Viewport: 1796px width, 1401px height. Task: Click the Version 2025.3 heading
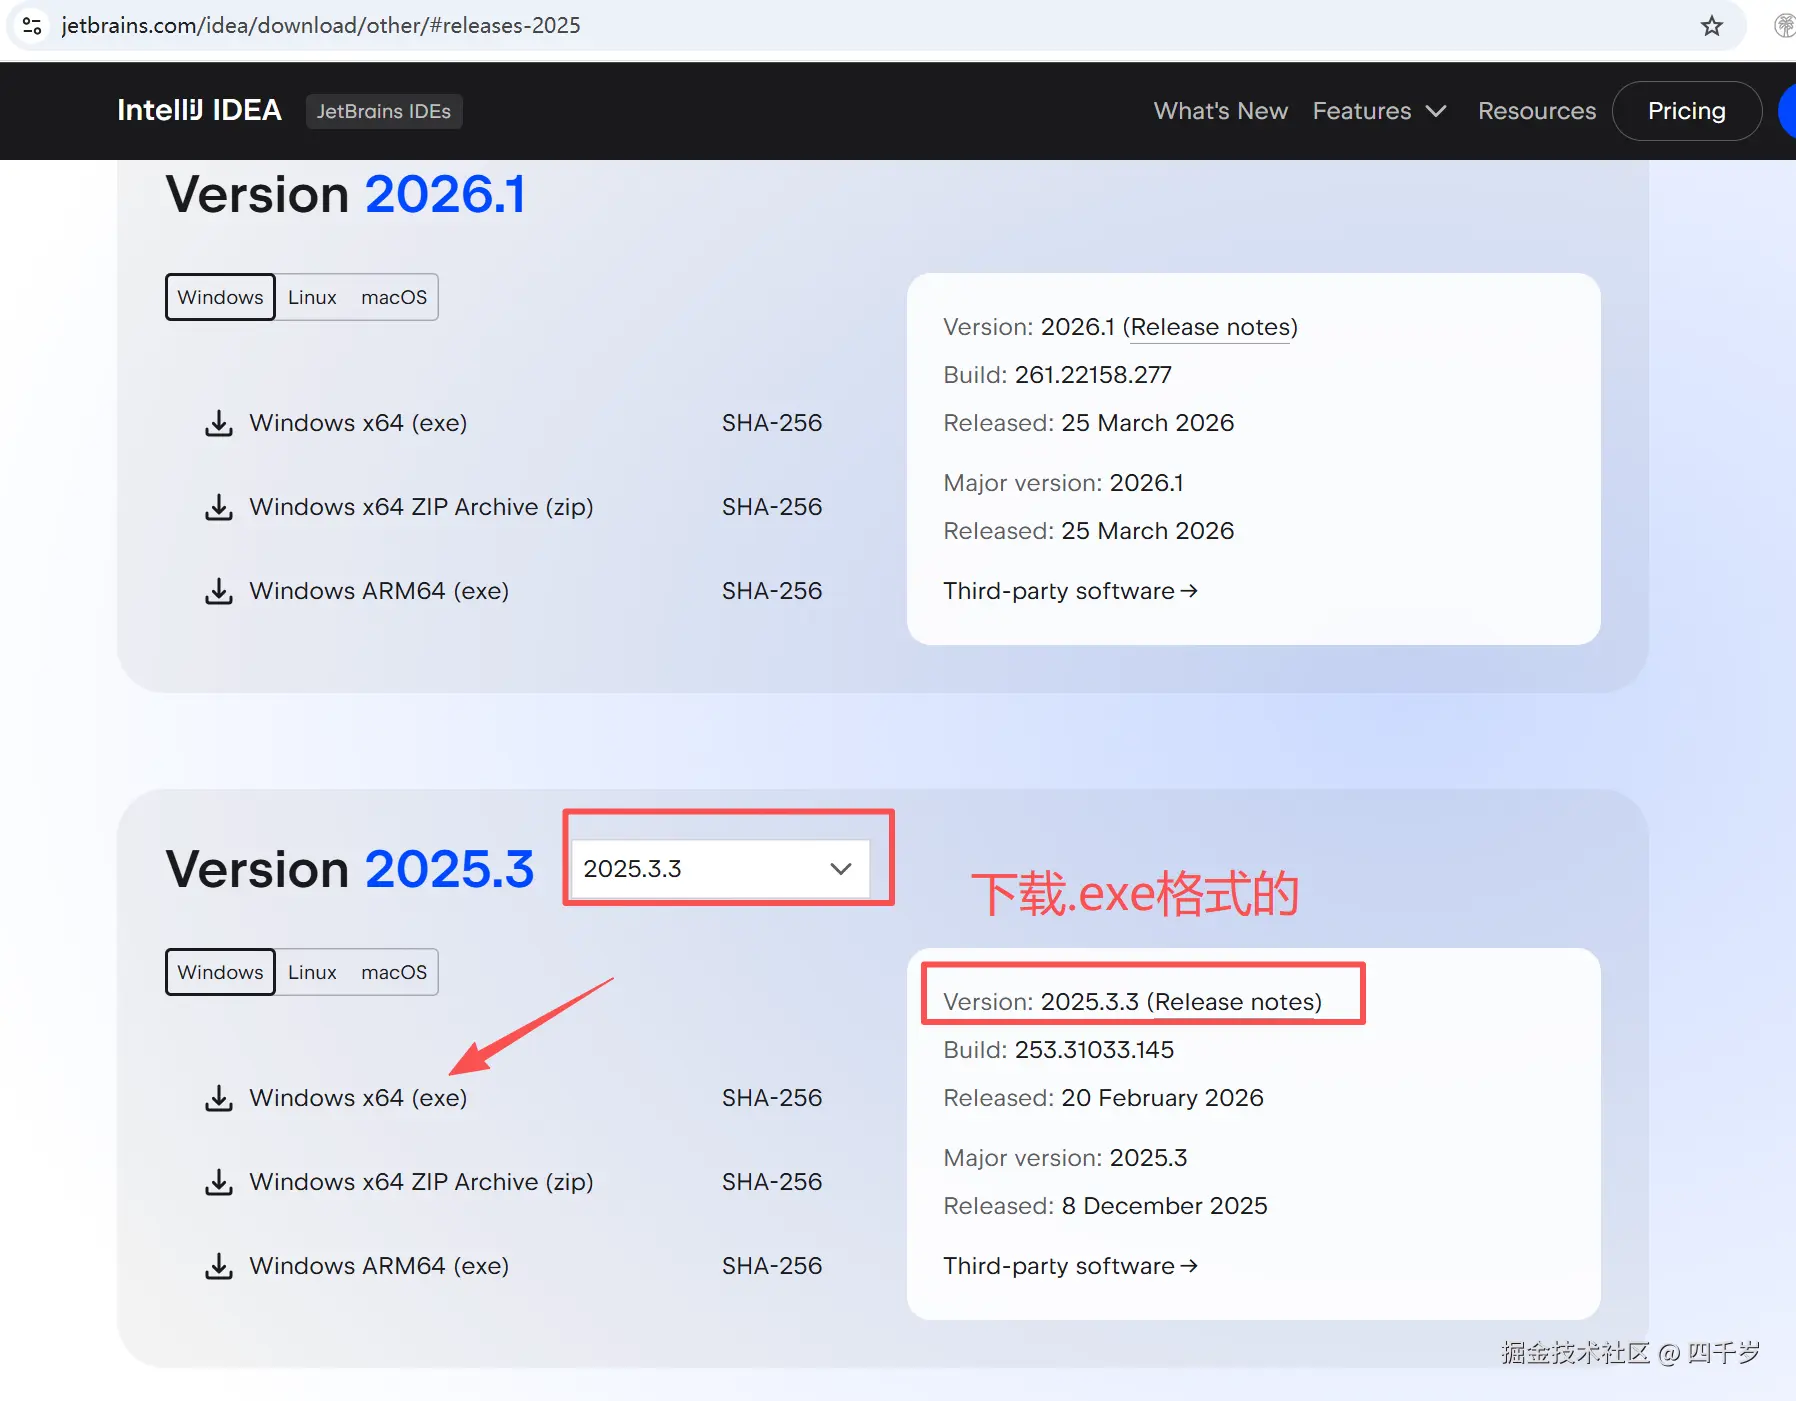[350, 869]
